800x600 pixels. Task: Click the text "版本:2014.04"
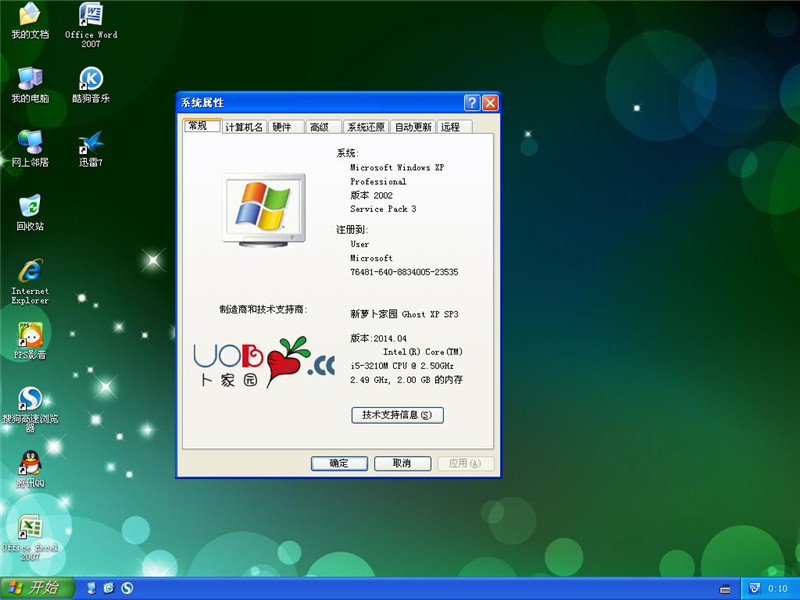click(x=379, y=338)
